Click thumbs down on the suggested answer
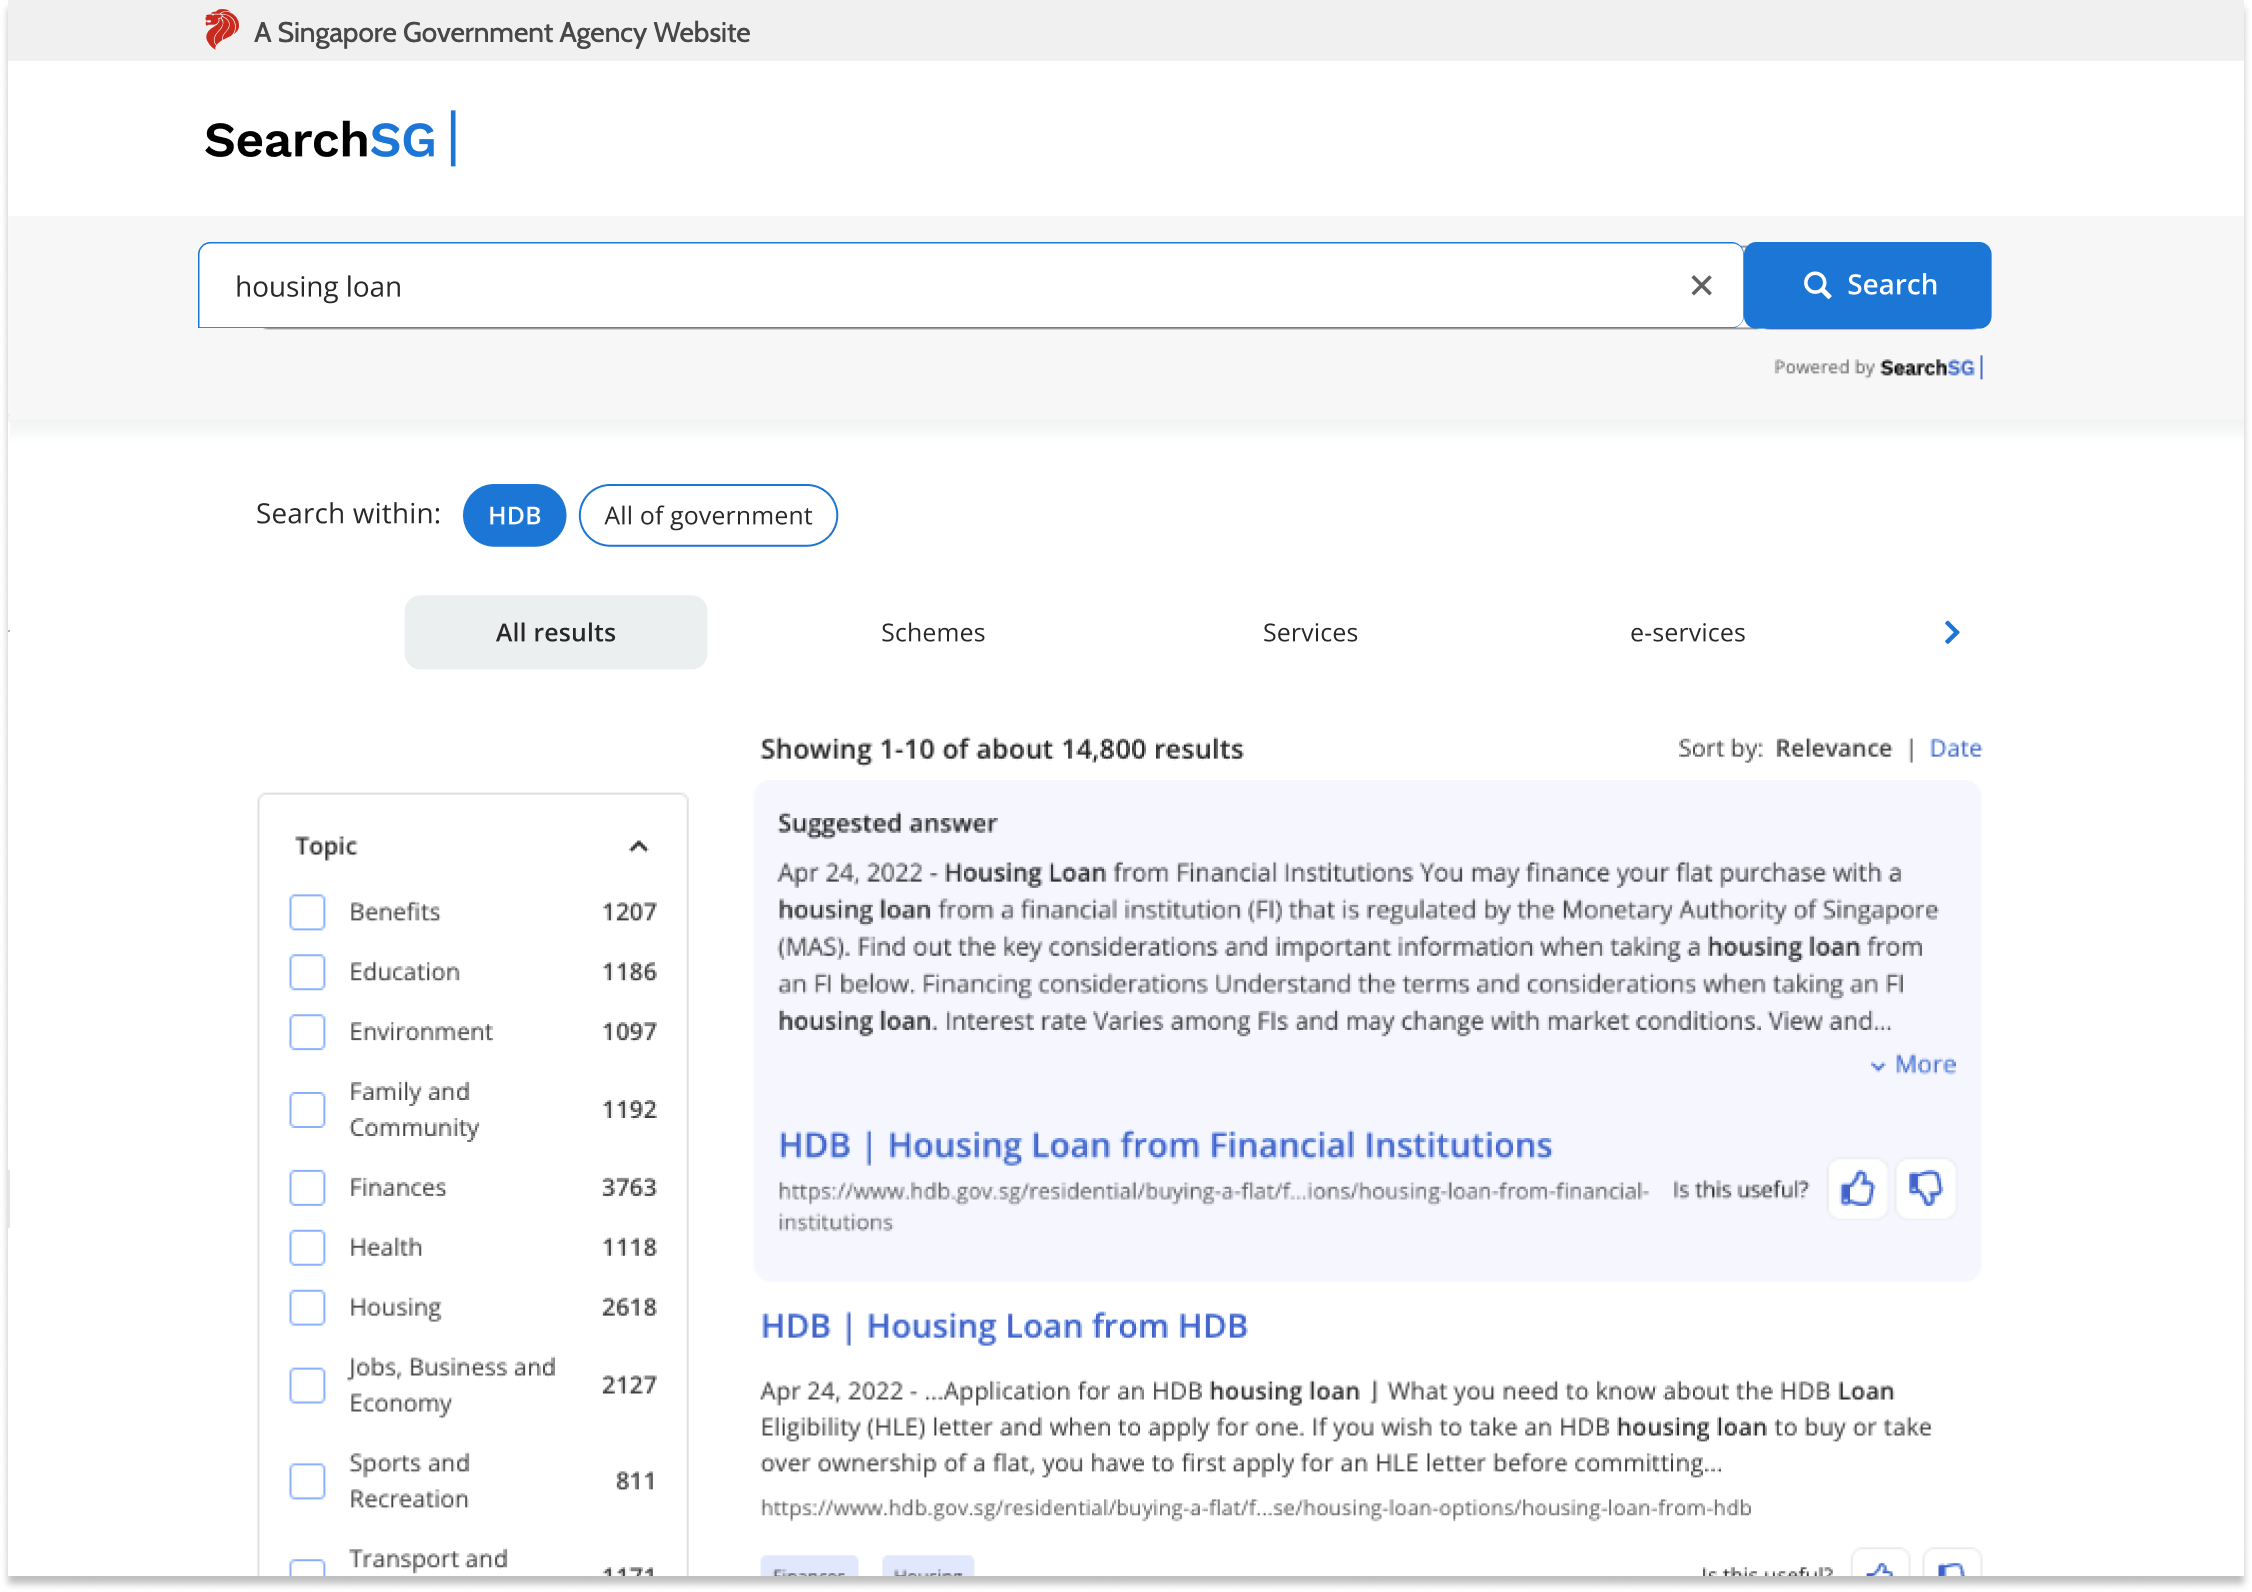2252x1592 pixels. click(x=1924, y=1189)
